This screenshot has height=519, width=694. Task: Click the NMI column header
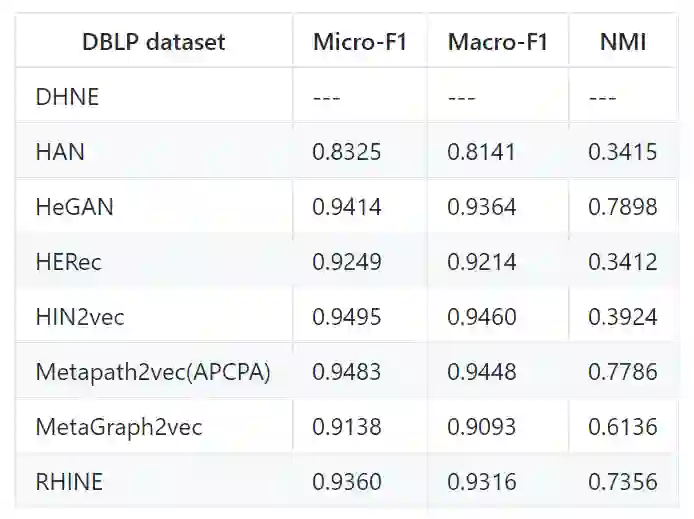tap(622, 42)
